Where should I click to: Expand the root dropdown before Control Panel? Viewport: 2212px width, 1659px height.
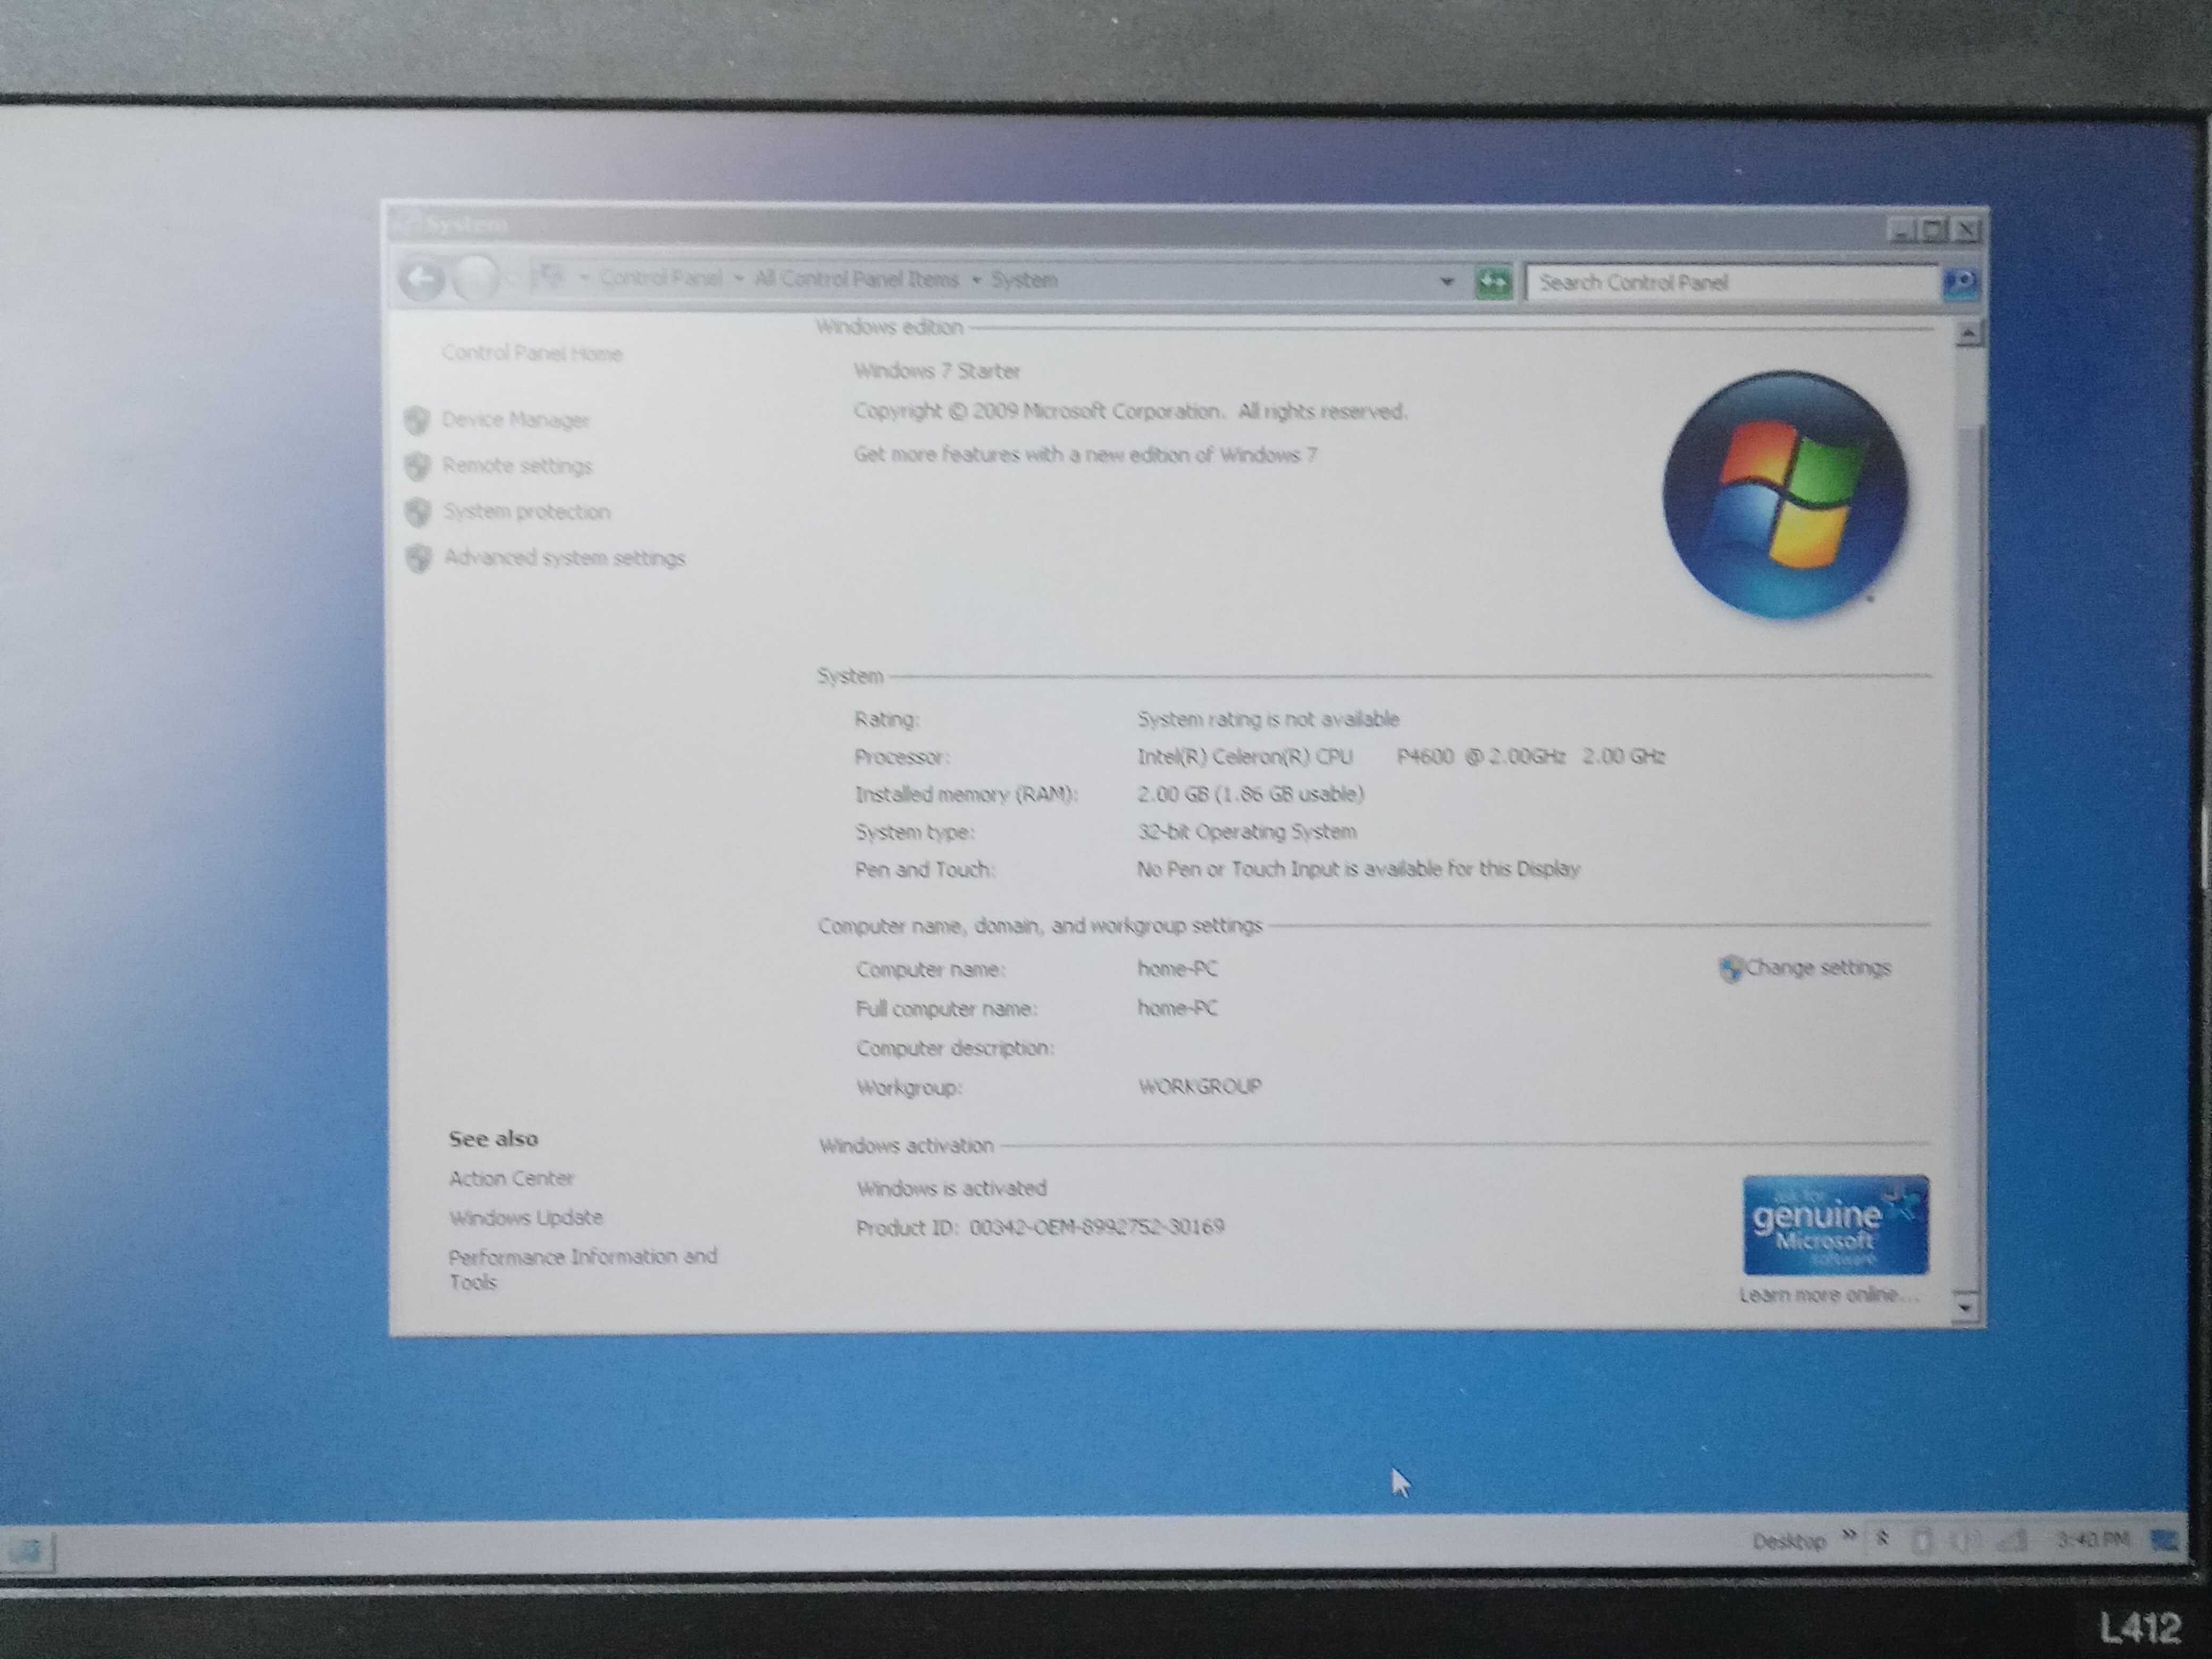coord(584,278)
